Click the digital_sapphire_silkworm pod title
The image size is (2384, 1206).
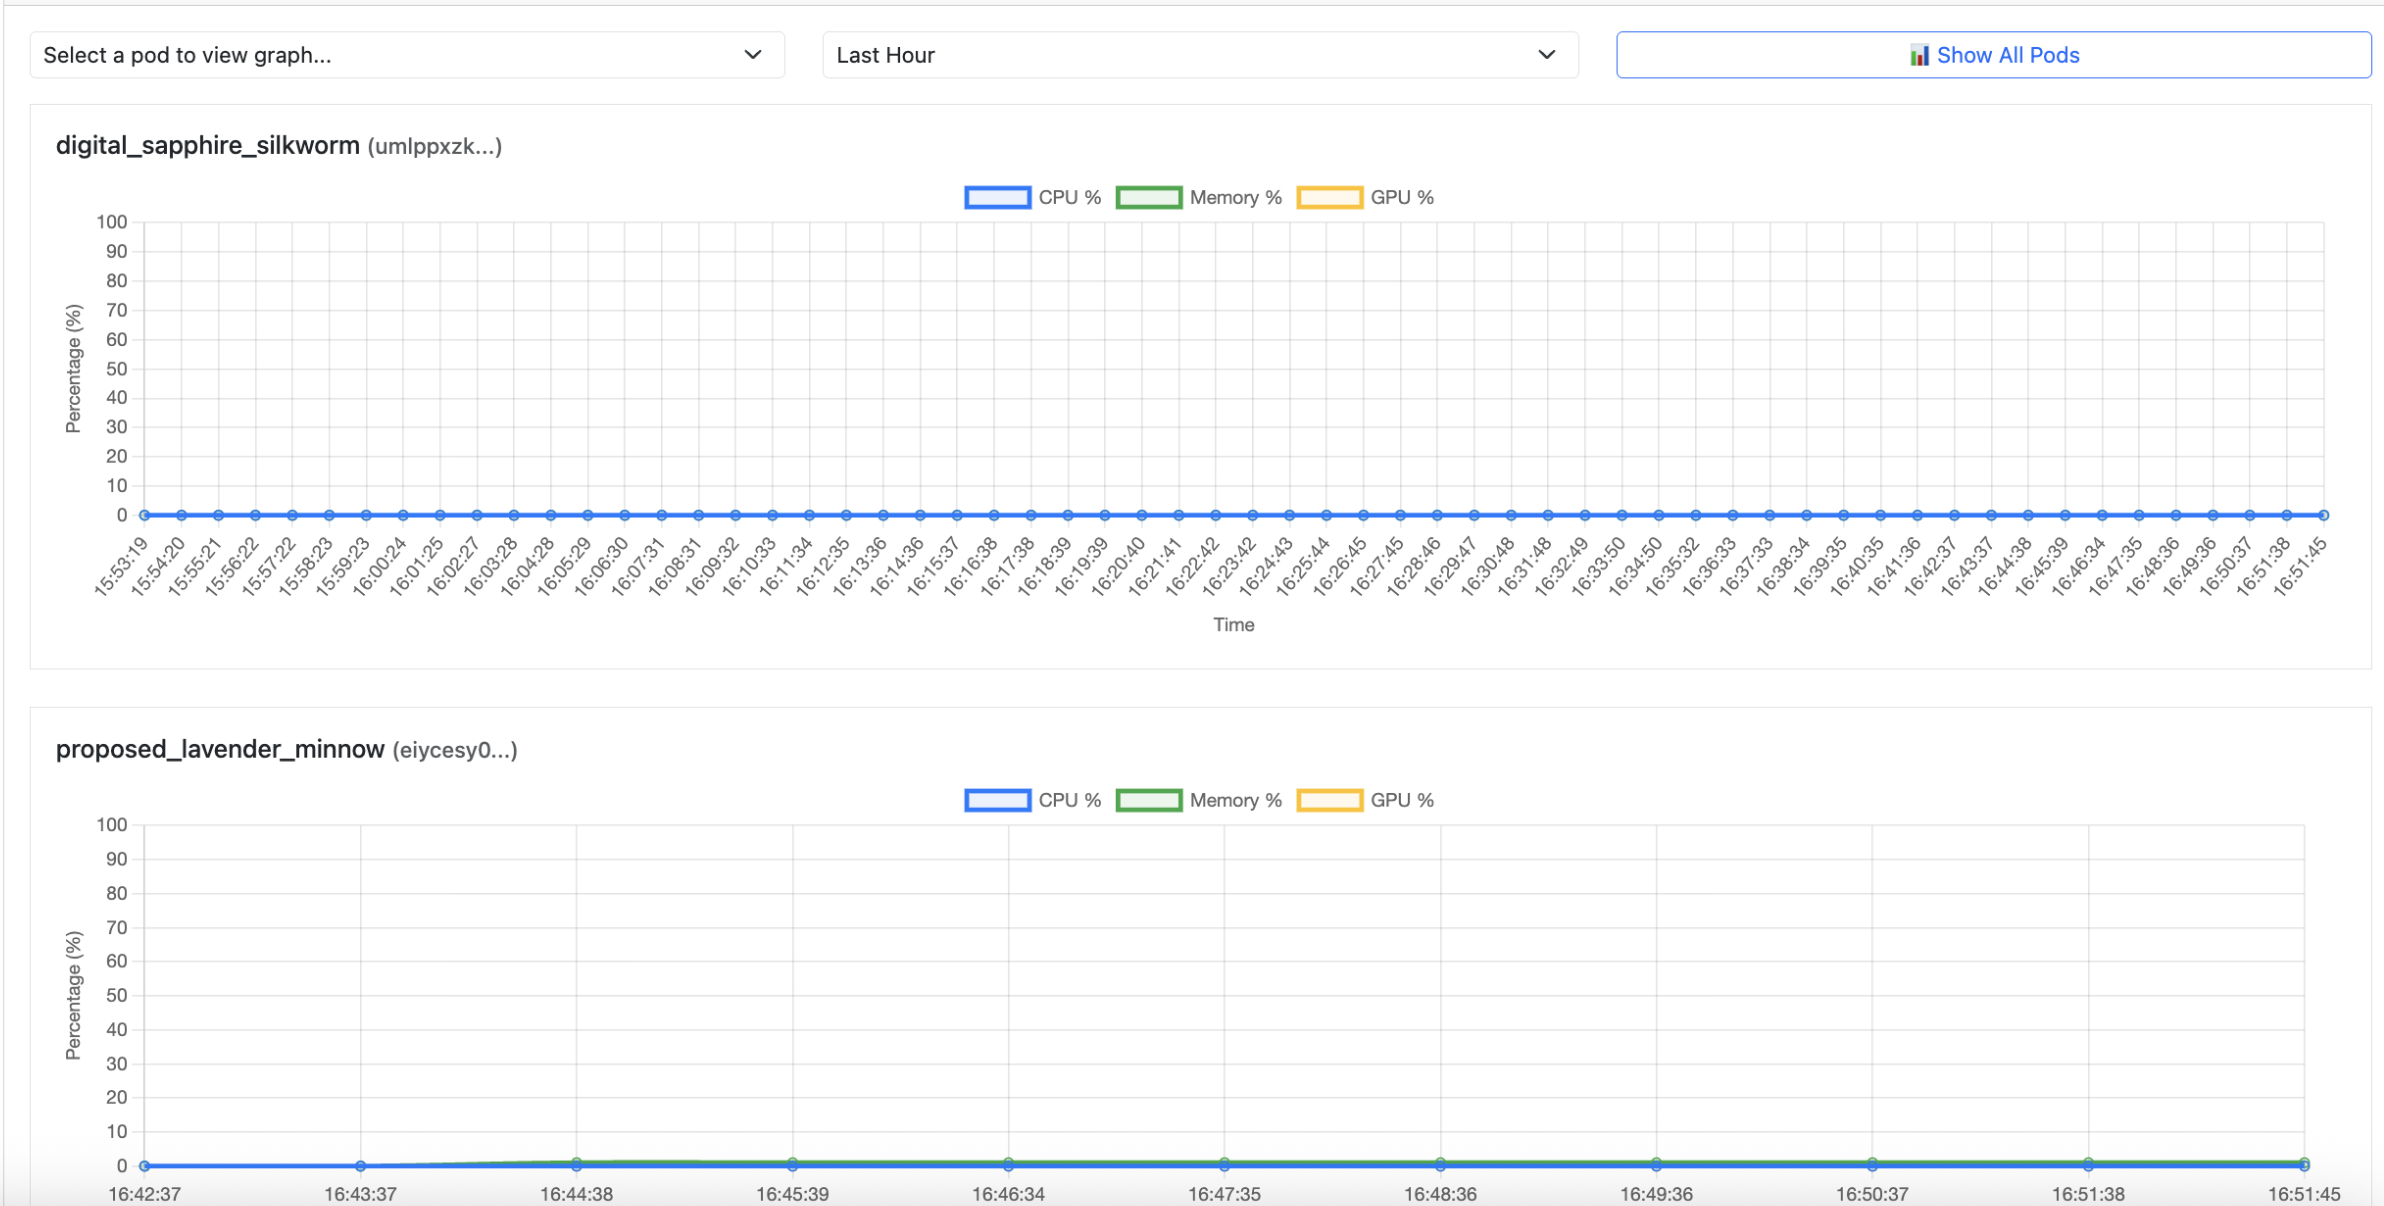click(x=207, y=146)
